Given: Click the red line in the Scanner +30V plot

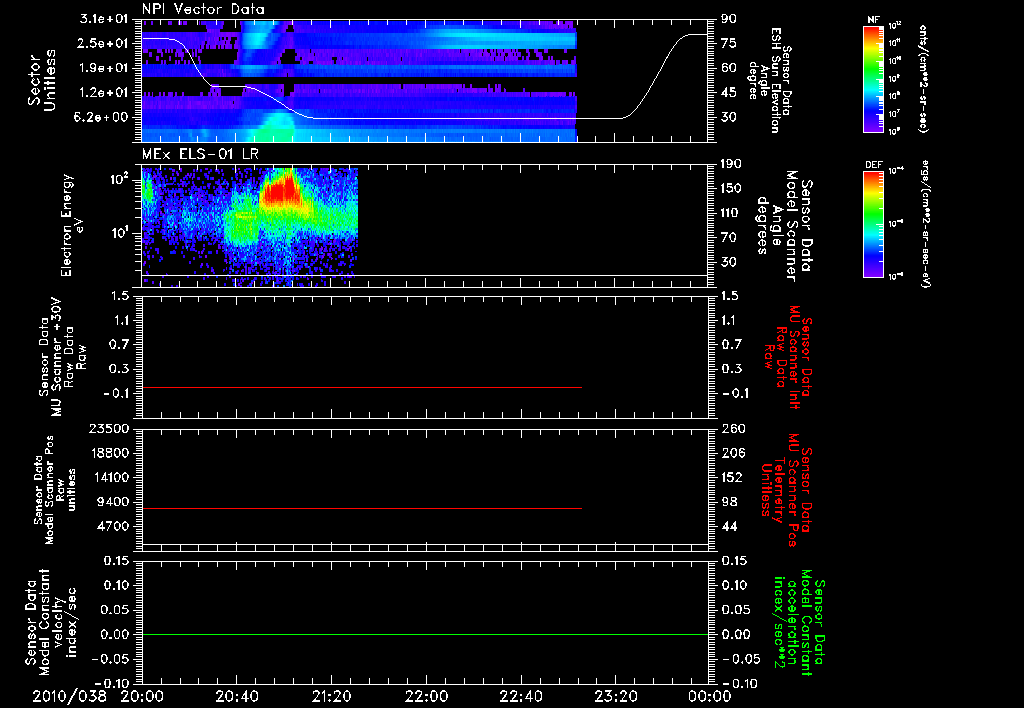Looking at the screenshot, I should [362, 387].
